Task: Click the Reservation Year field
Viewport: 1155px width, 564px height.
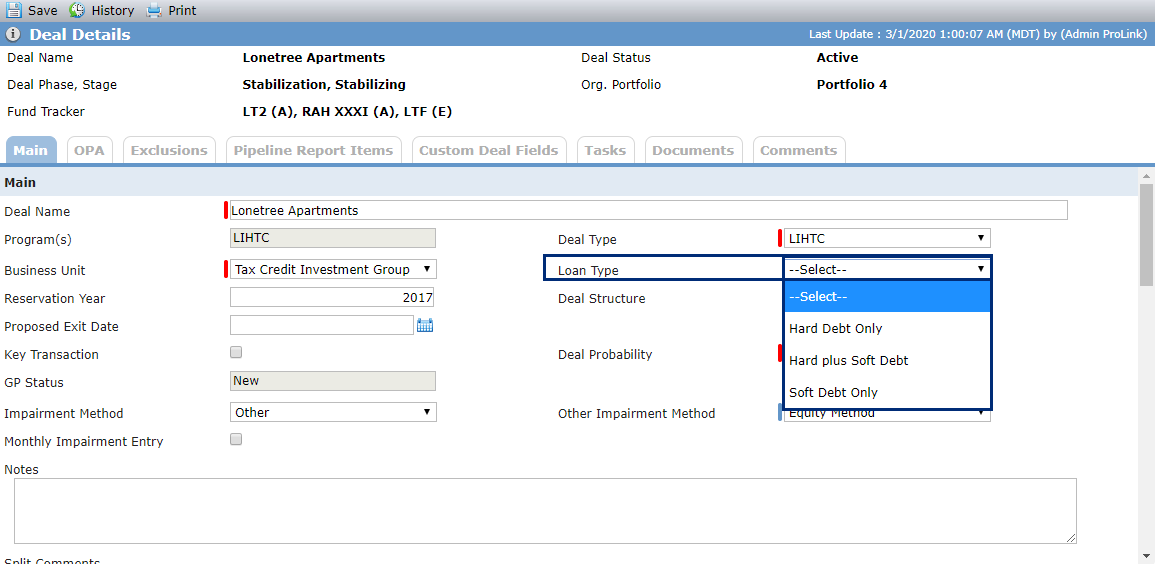Action: pos(332,297)
